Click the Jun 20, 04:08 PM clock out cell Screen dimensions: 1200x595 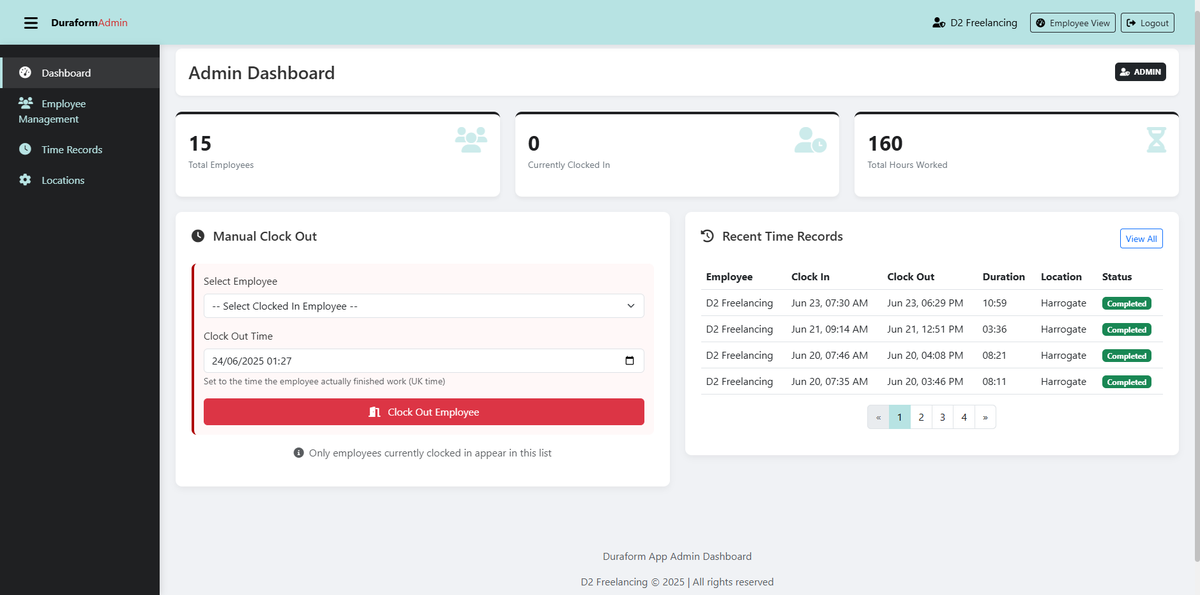[x=925, y=355]
